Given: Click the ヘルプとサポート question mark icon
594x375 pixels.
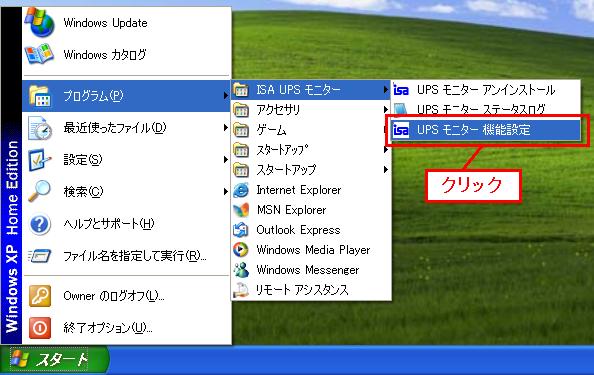Looking at the screenshot, I should point(39,224).
